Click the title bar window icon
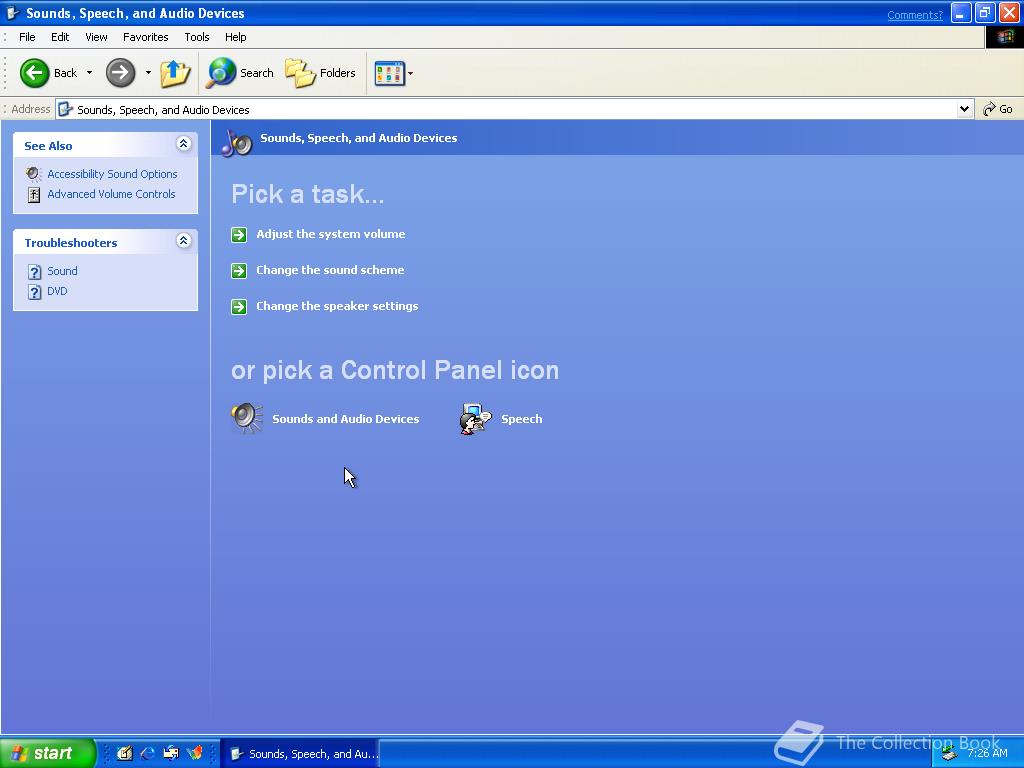1024x768 pixels. pos(12,13)
